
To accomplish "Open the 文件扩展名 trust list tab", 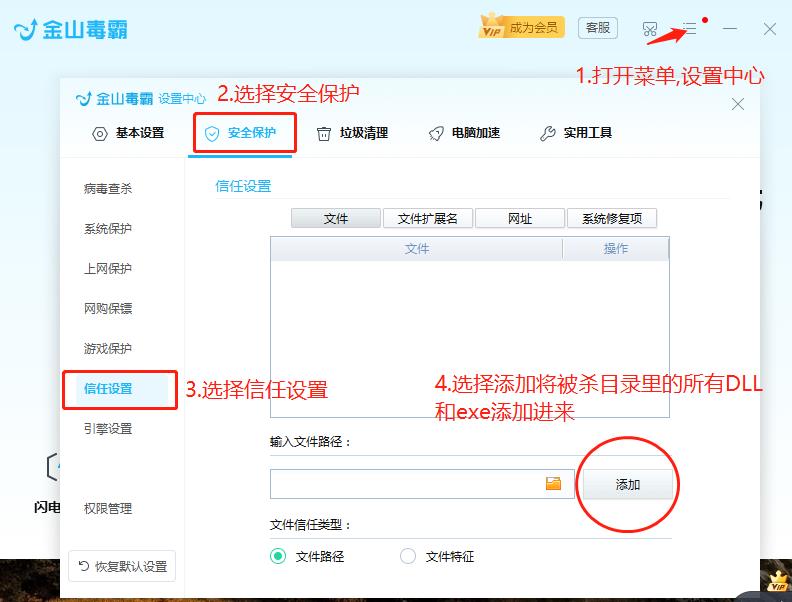I will coord(428,218).
